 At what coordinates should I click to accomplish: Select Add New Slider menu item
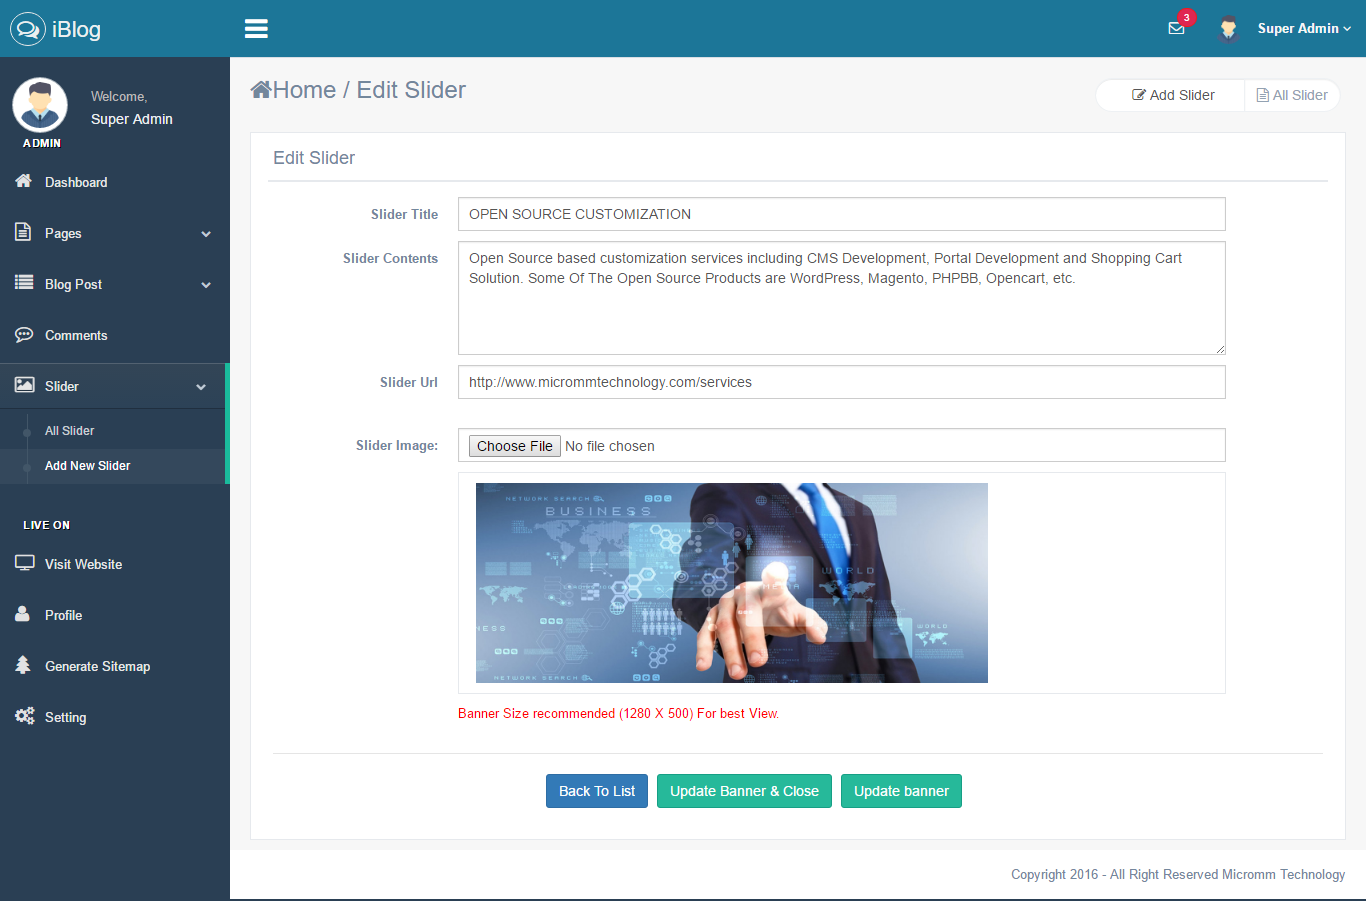[x=88, y=466]
